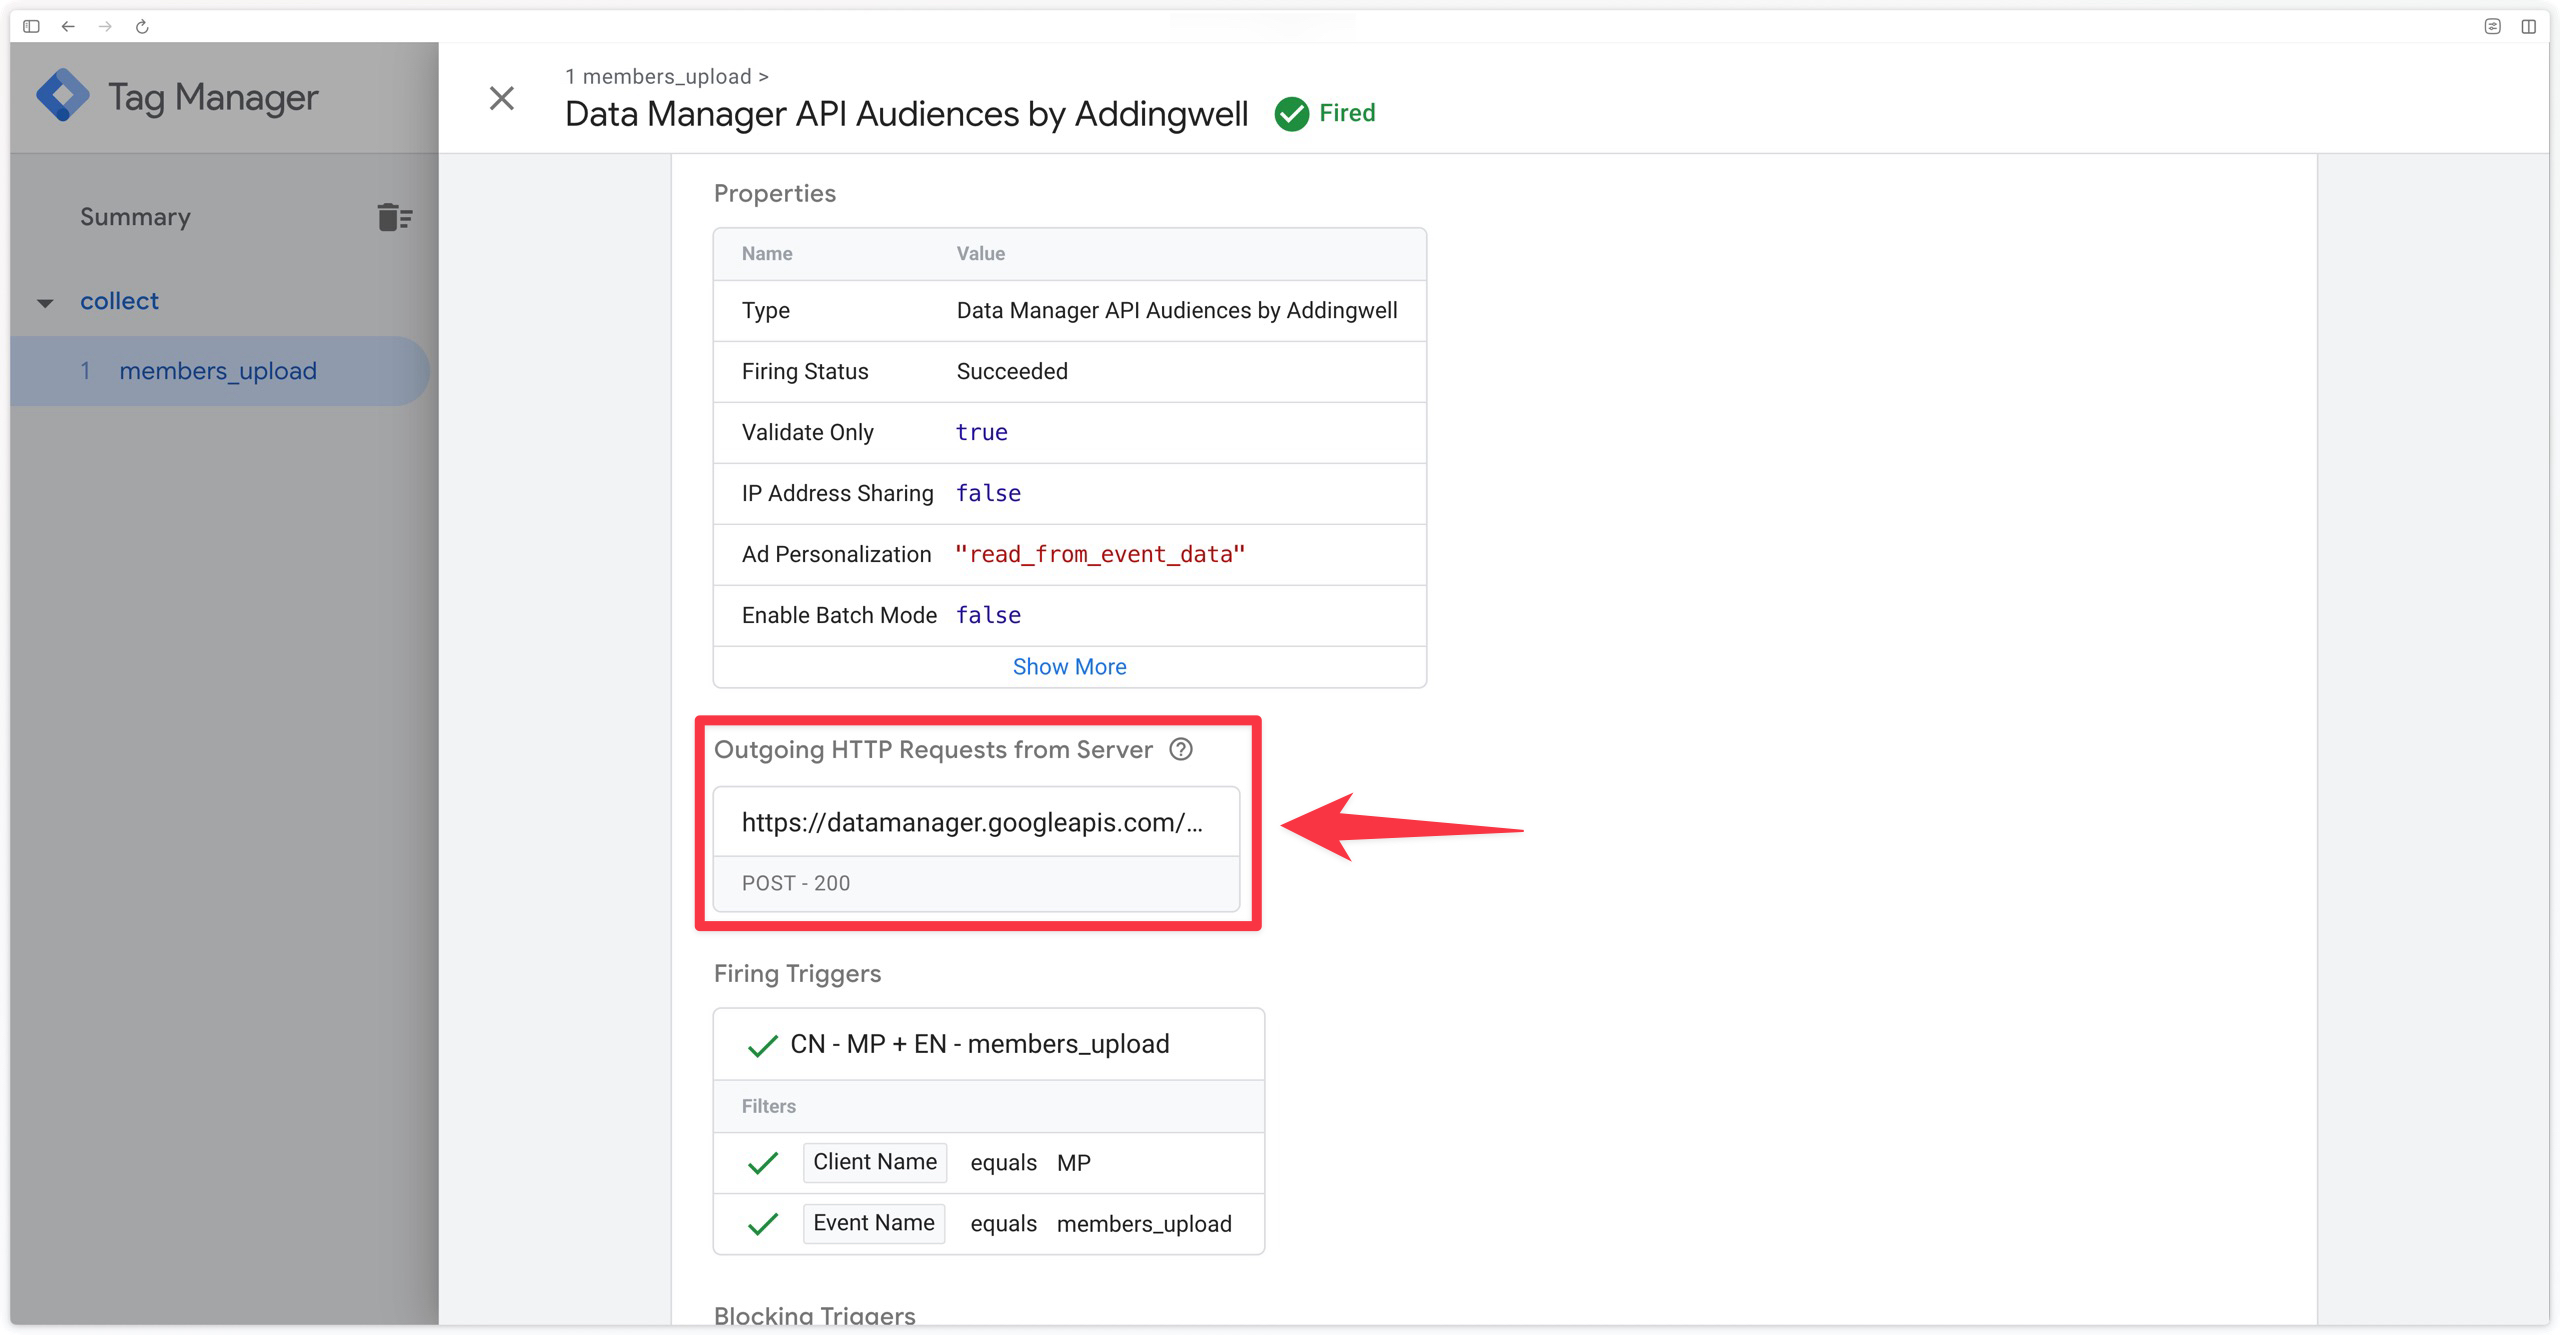This screenshot has height=1335, width=2560.
Task: Open the reader view icon at top right
Action: click(2492, 26)
